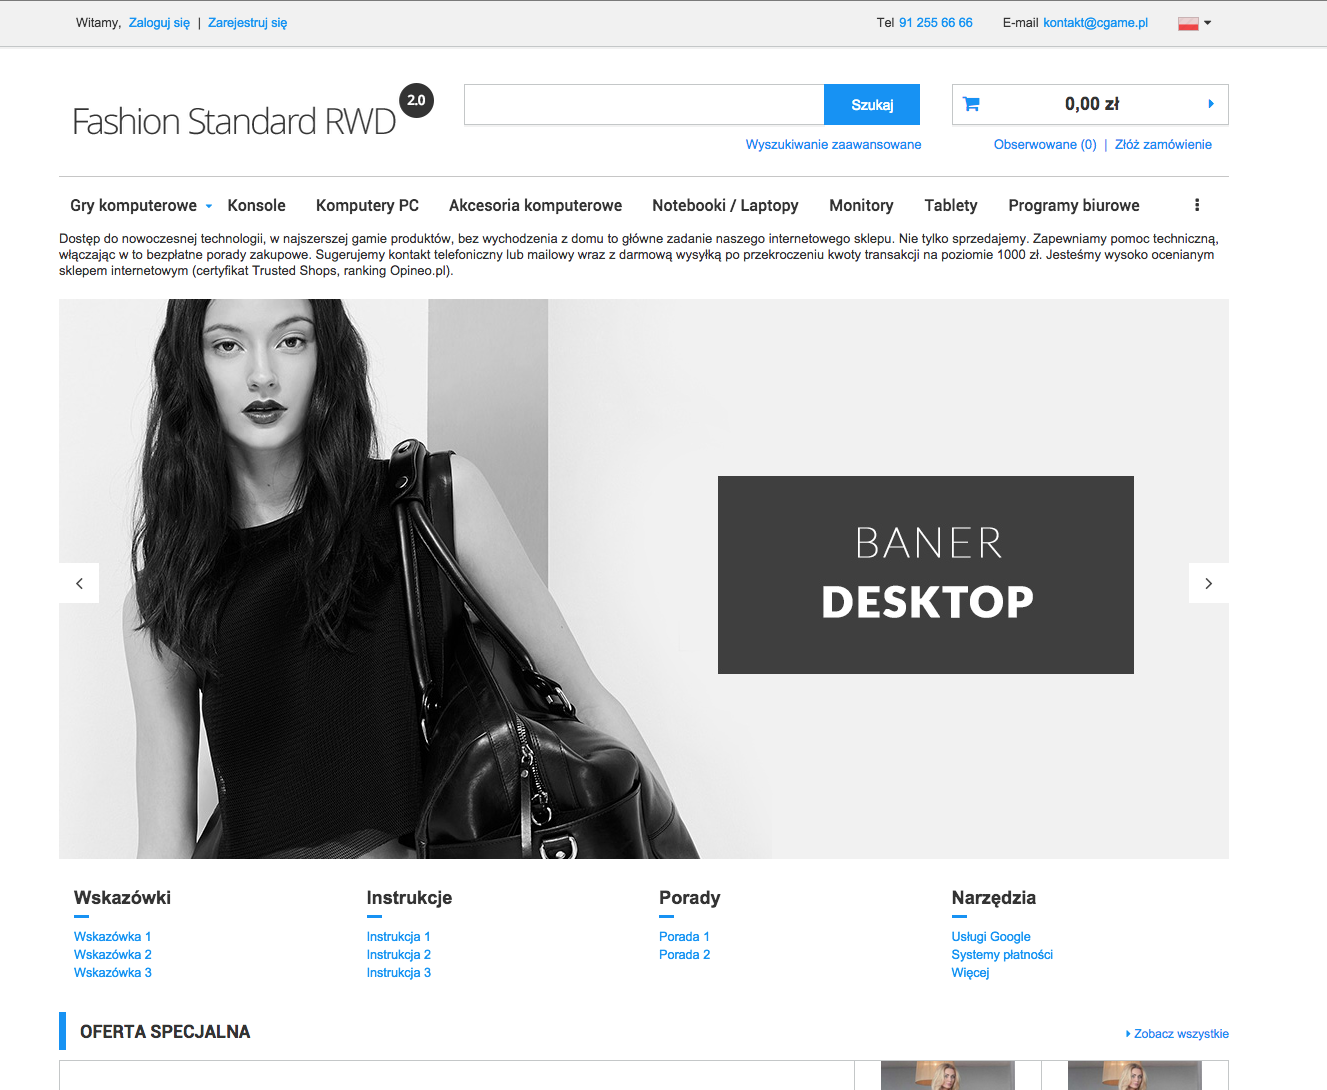Click the BANER DESKTOP banner box
The height and width of the screenshot is (1090, 1327).
926,575
